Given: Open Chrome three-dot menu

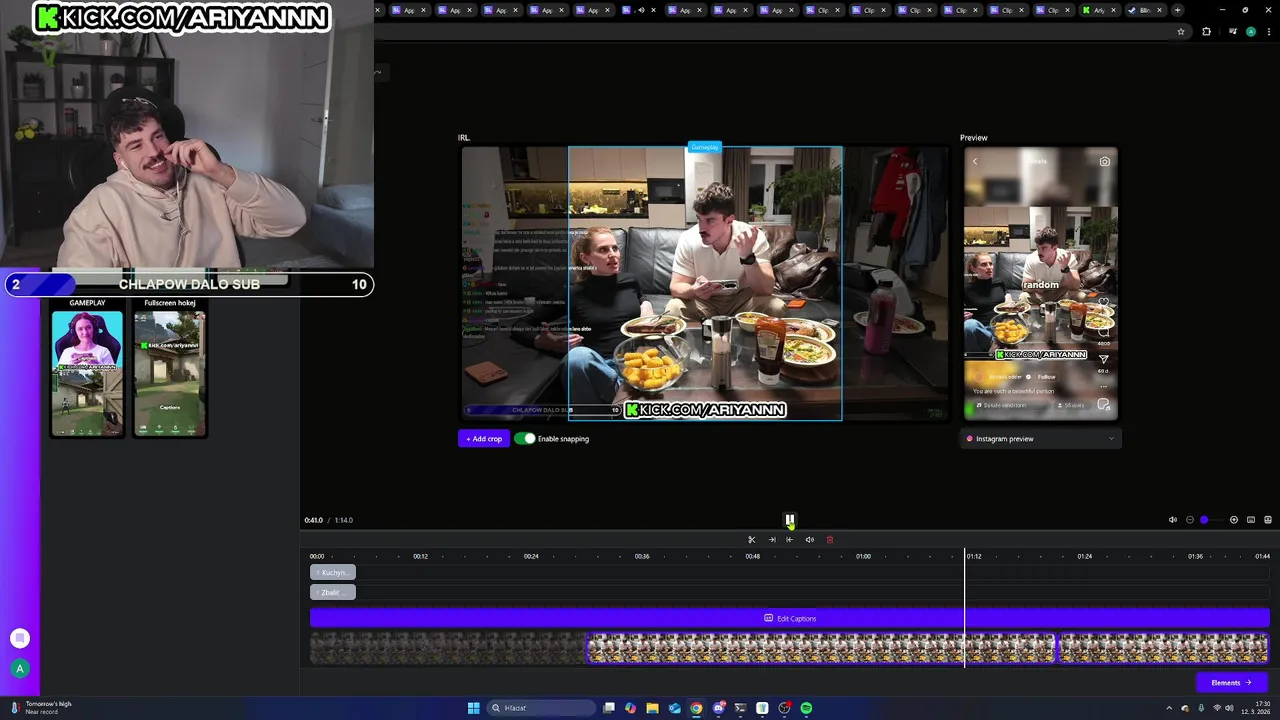Looking at the screenshot, I should point(1268,32).
